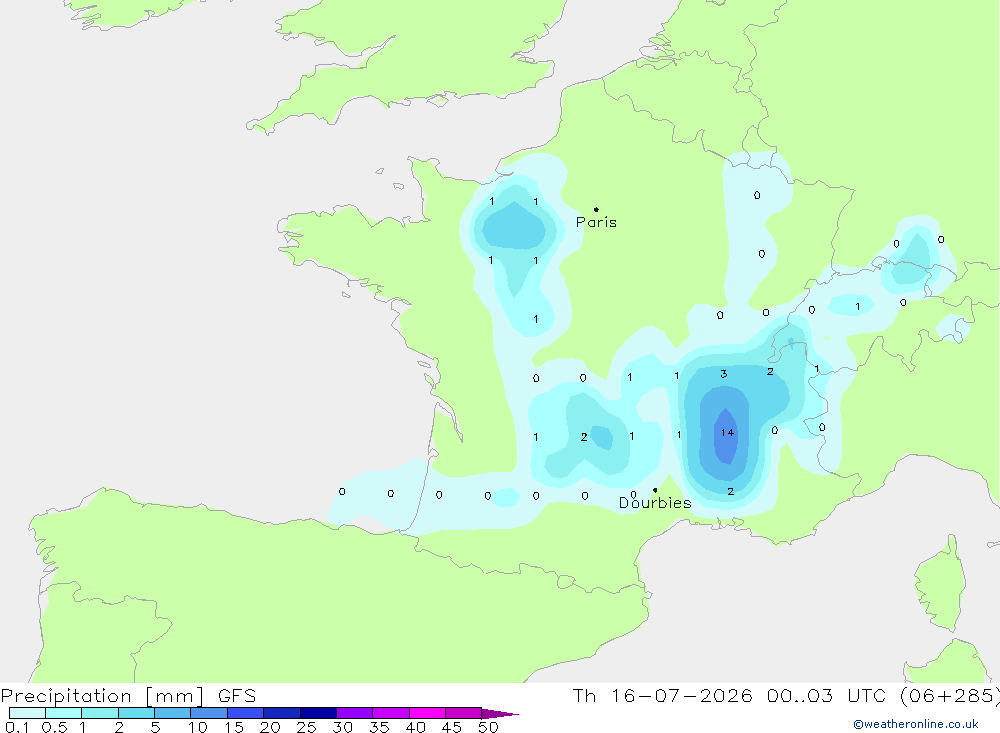
Task: Select the Paris city label
Action: 596,222
